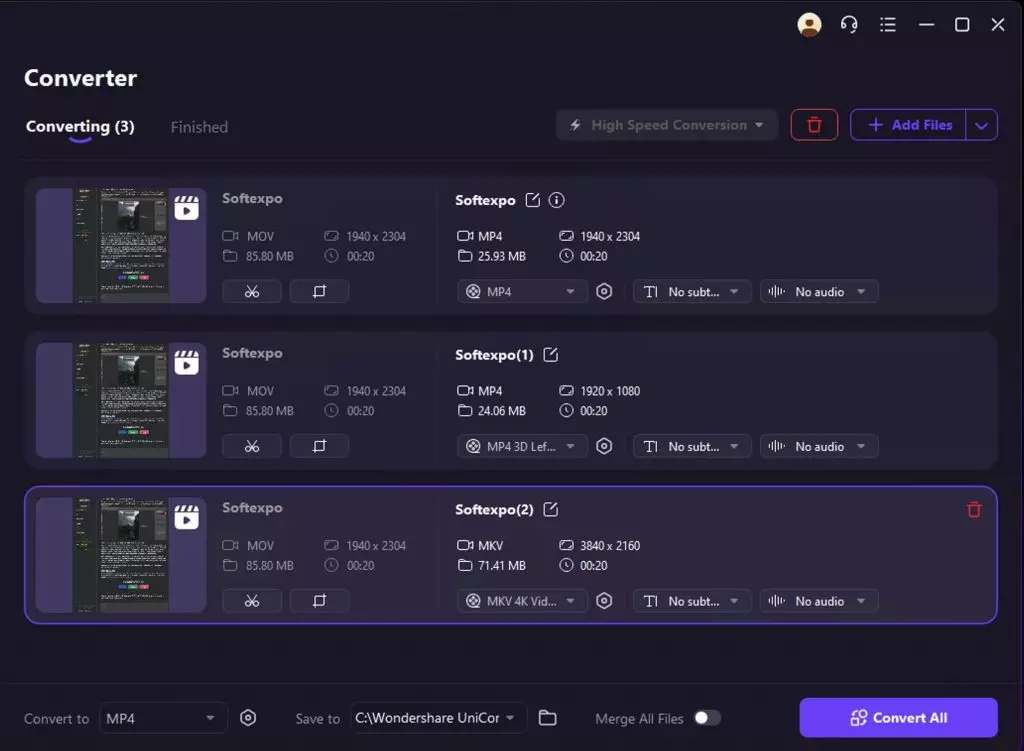Select the Converting (3) tab
The height and width of the screenshot is (751, 1024).
point(80,127)
